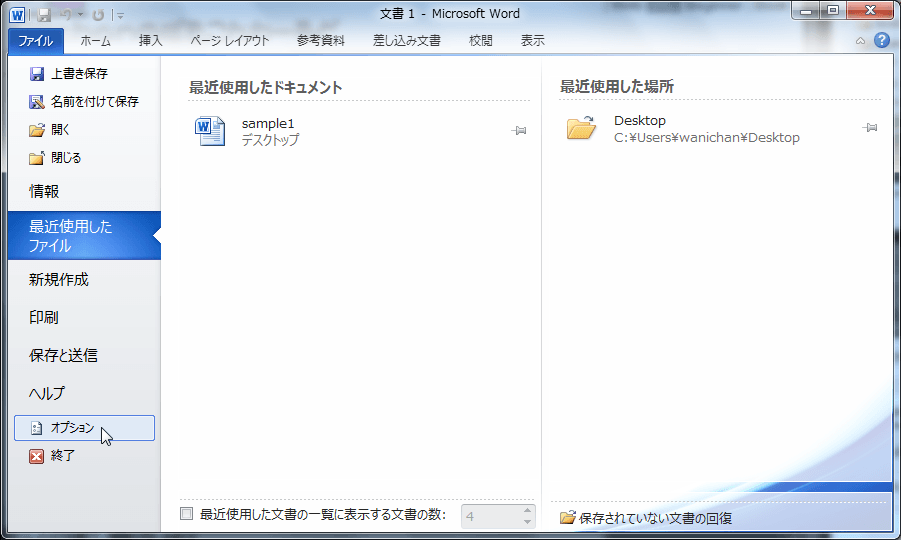Minimize the Word window
Screen dimensions: 901x540
[806, 11]
